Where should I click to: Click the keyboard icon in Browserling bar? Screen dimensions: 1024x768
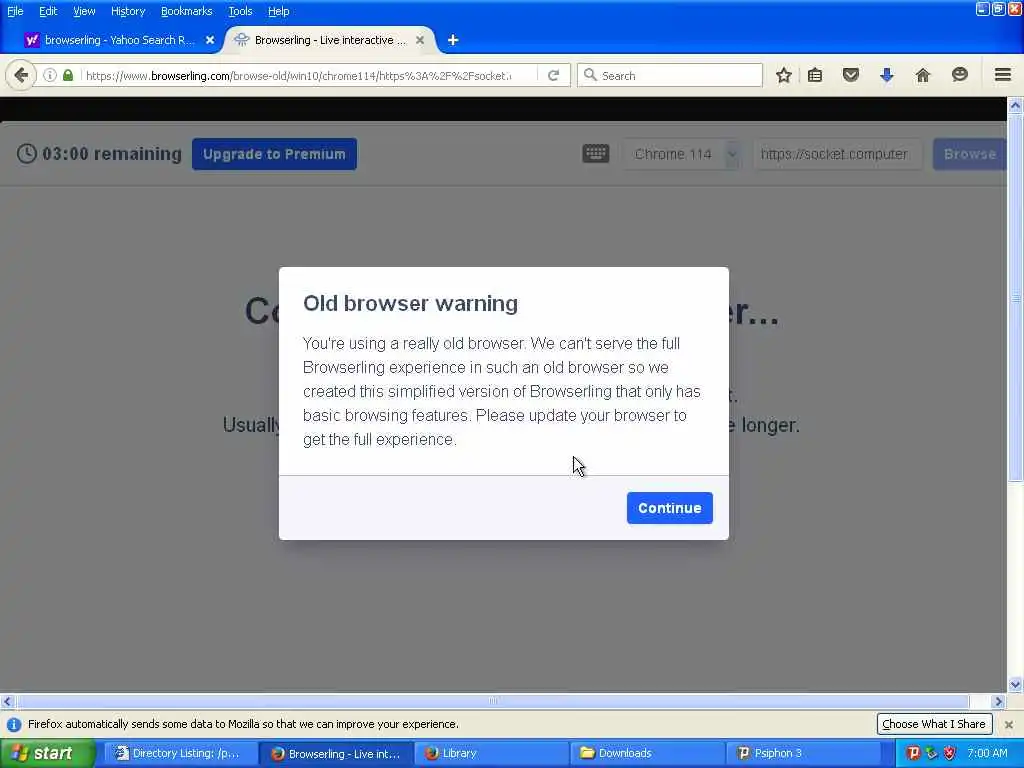595,153
